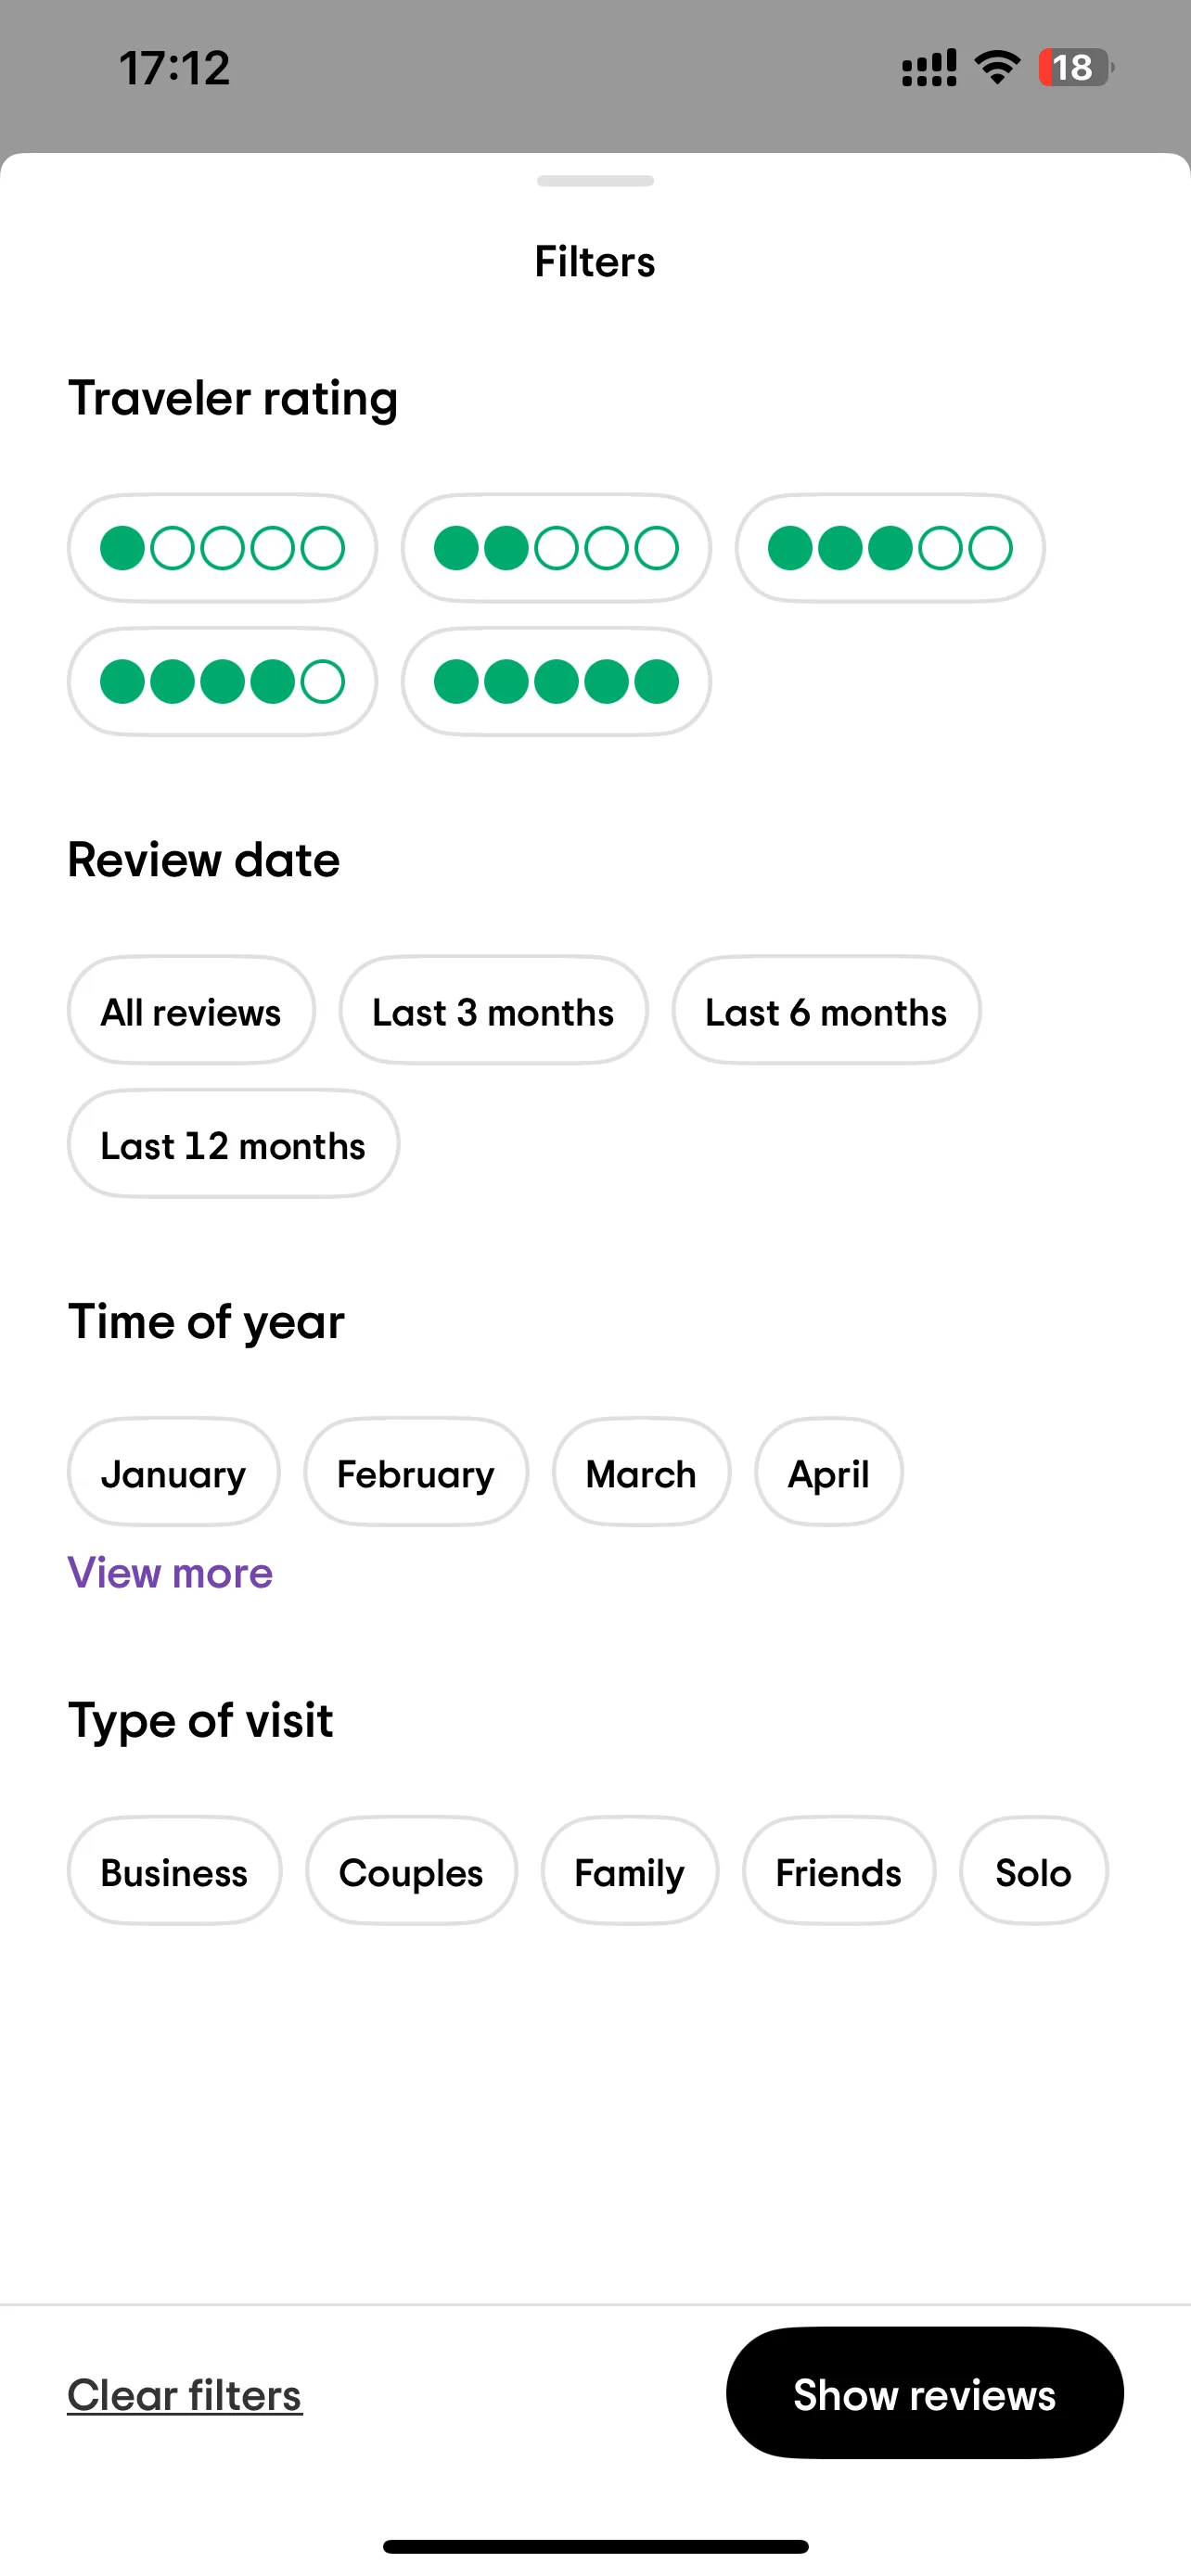Select the three-bubble traveler rating filter

pyautogui.click(x=890, y=548)
